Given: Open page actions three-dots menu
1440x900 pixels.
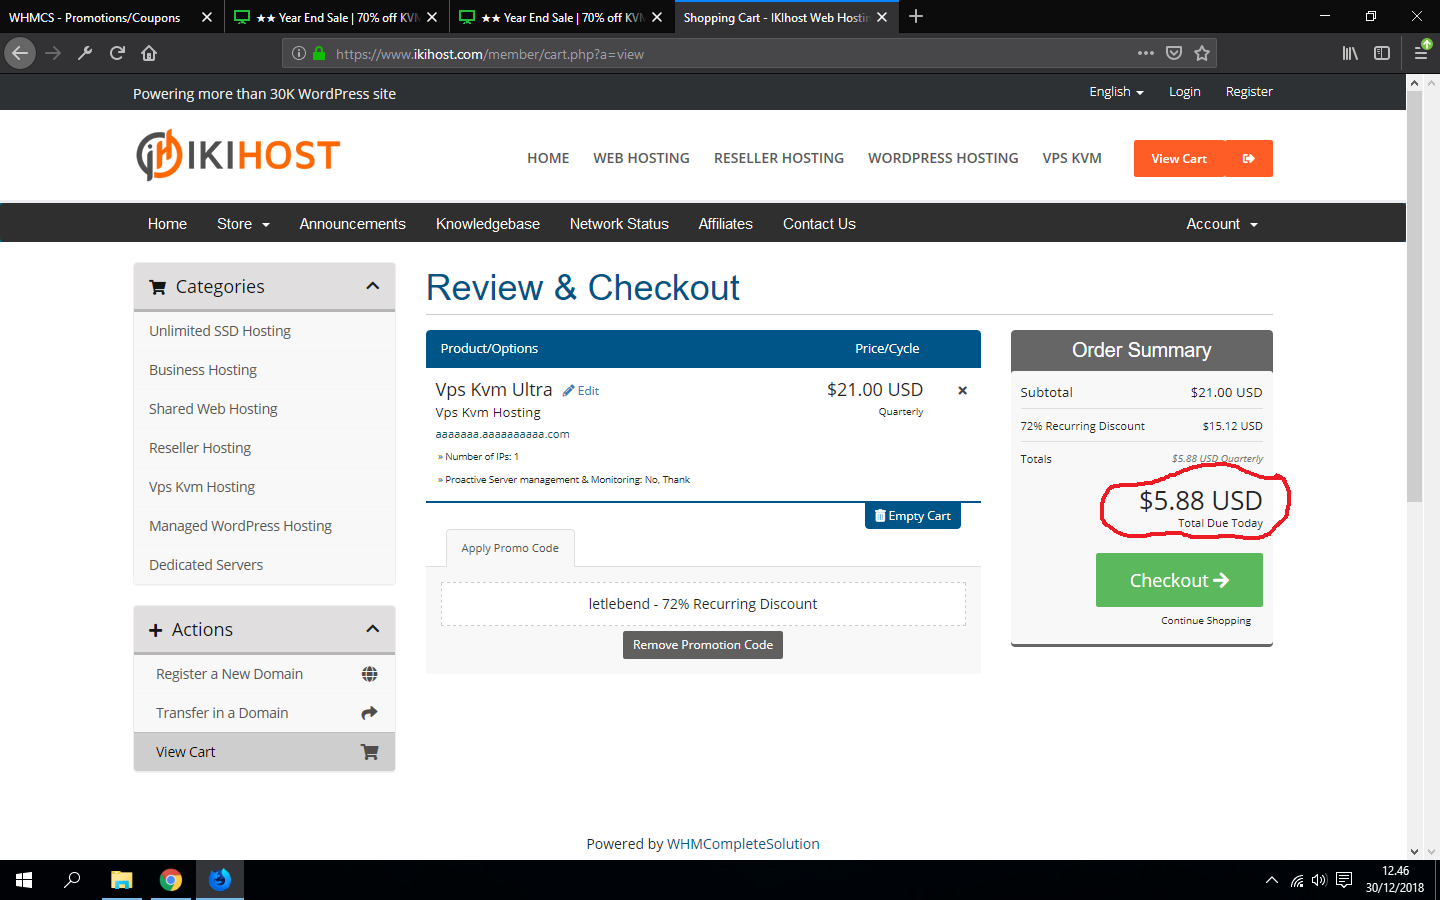Looking at the screenshot, I should (x=1146, y=53).
